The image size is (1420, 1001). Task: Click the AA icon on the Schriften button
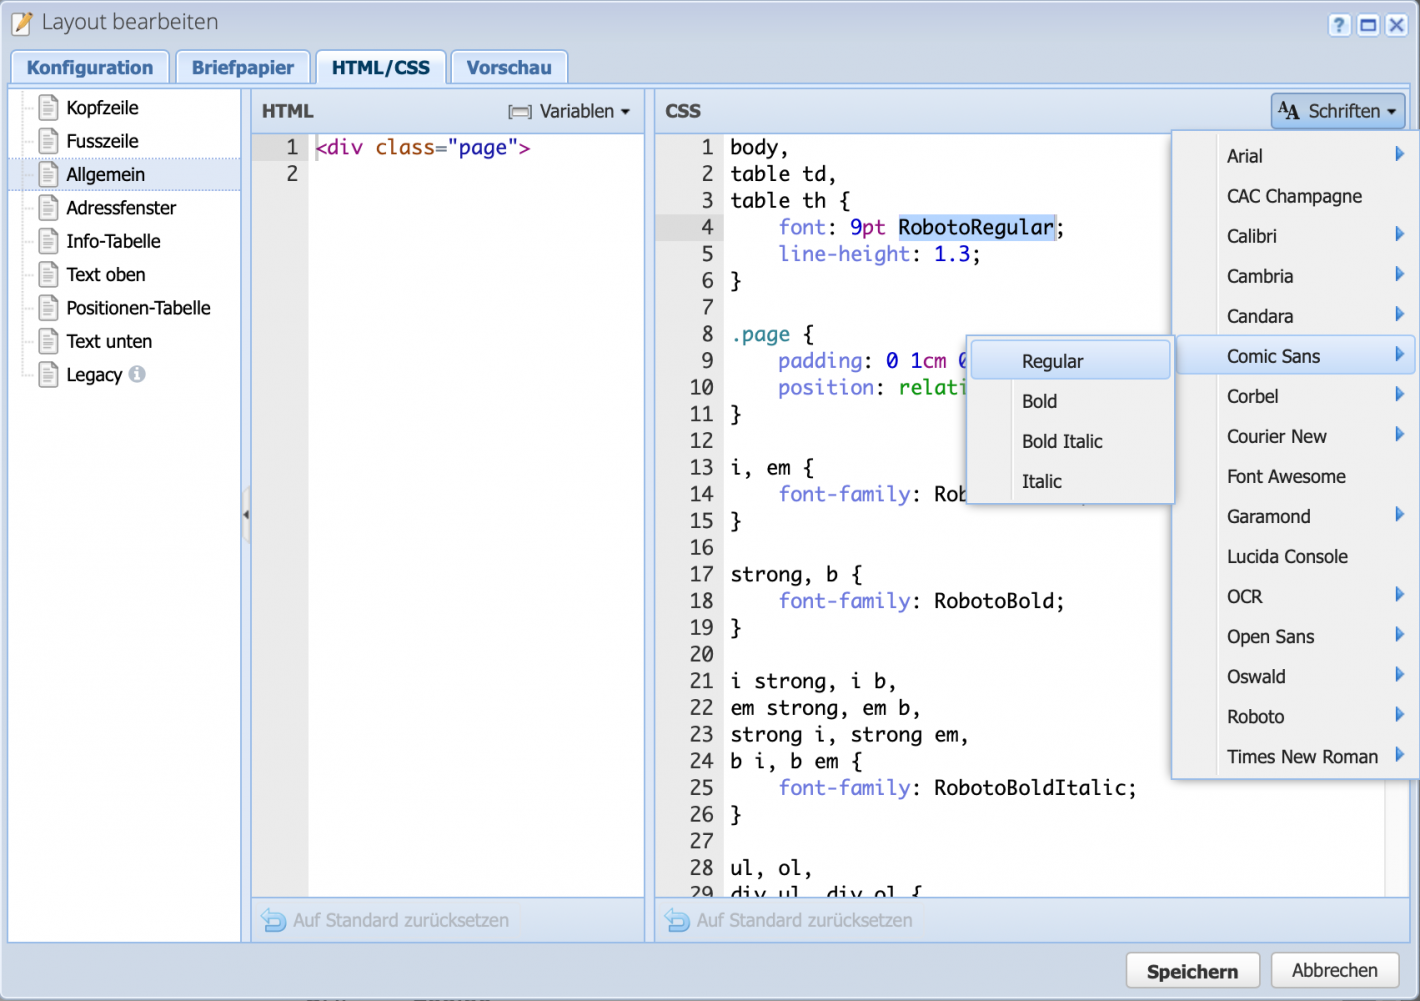click(1290, 110)
